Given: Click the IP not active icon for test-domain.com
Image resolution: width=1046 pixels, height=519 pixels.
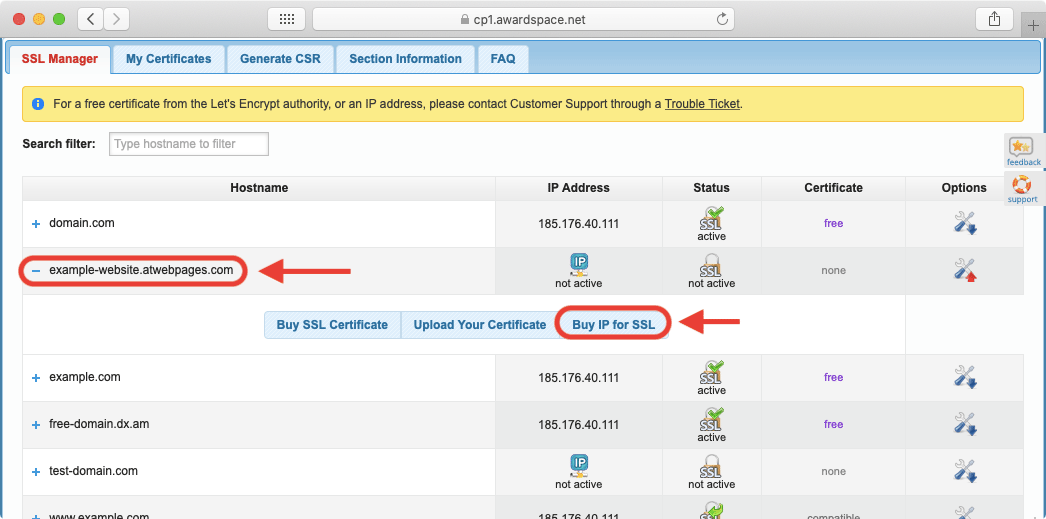Looking at the screenshot, I should pyautogui.click(x=579, y=464).
